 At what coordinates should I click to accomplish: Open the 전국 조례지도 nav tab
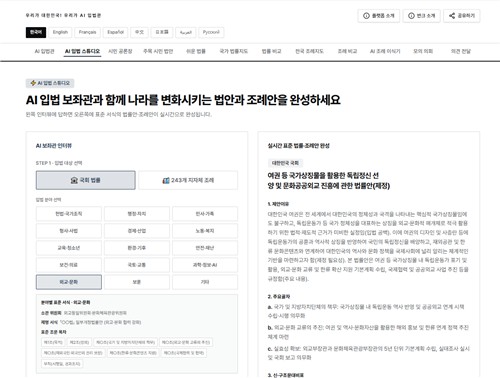click(x=309, y=51)
